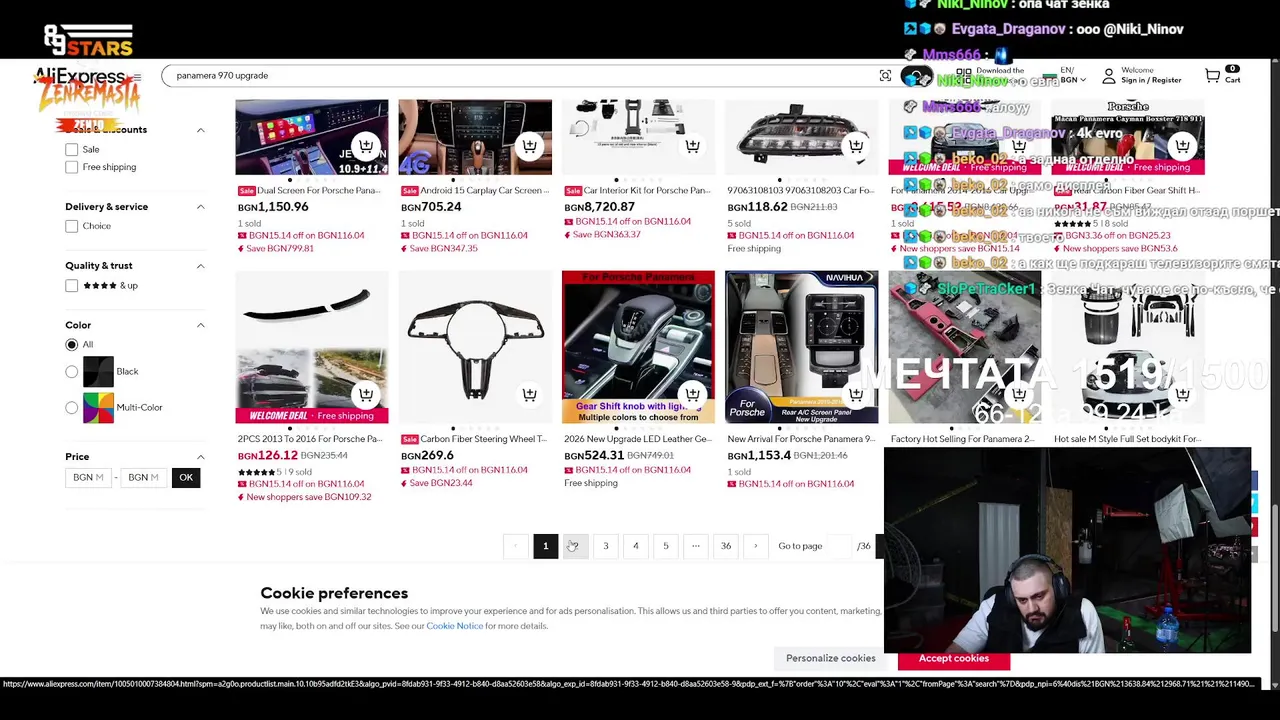Image resolution: width=1280 pixels, height=720 pixels.
Task: Check the four stars & up filter
Action: tap(71, 285)
